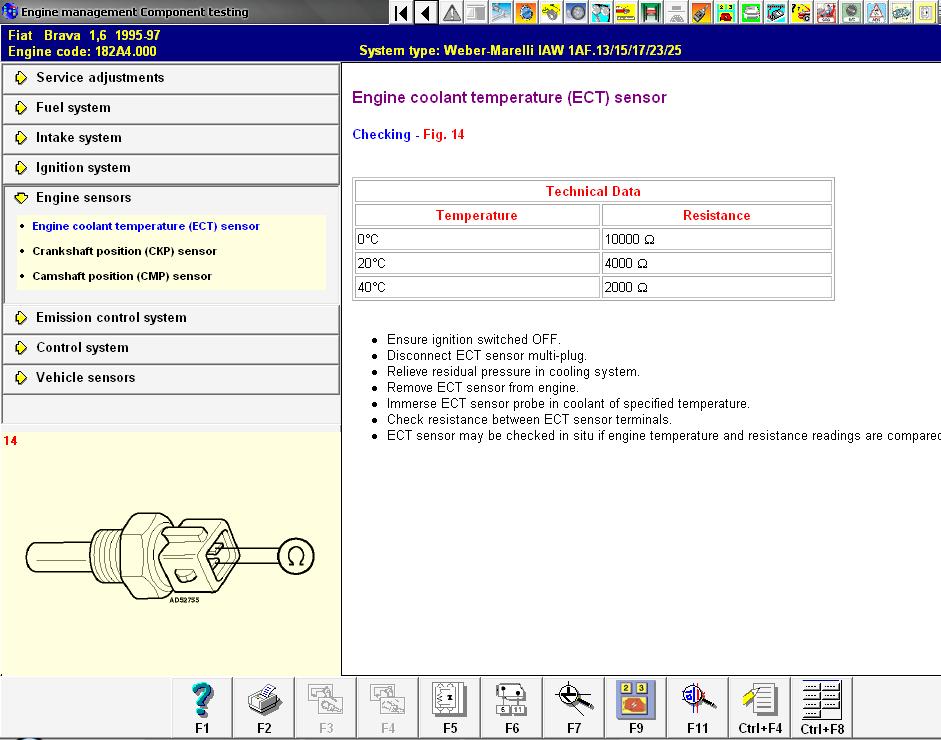Print the page with the F2 printer button
Screen dimensions: 941x740
click(x=264, y=707)
